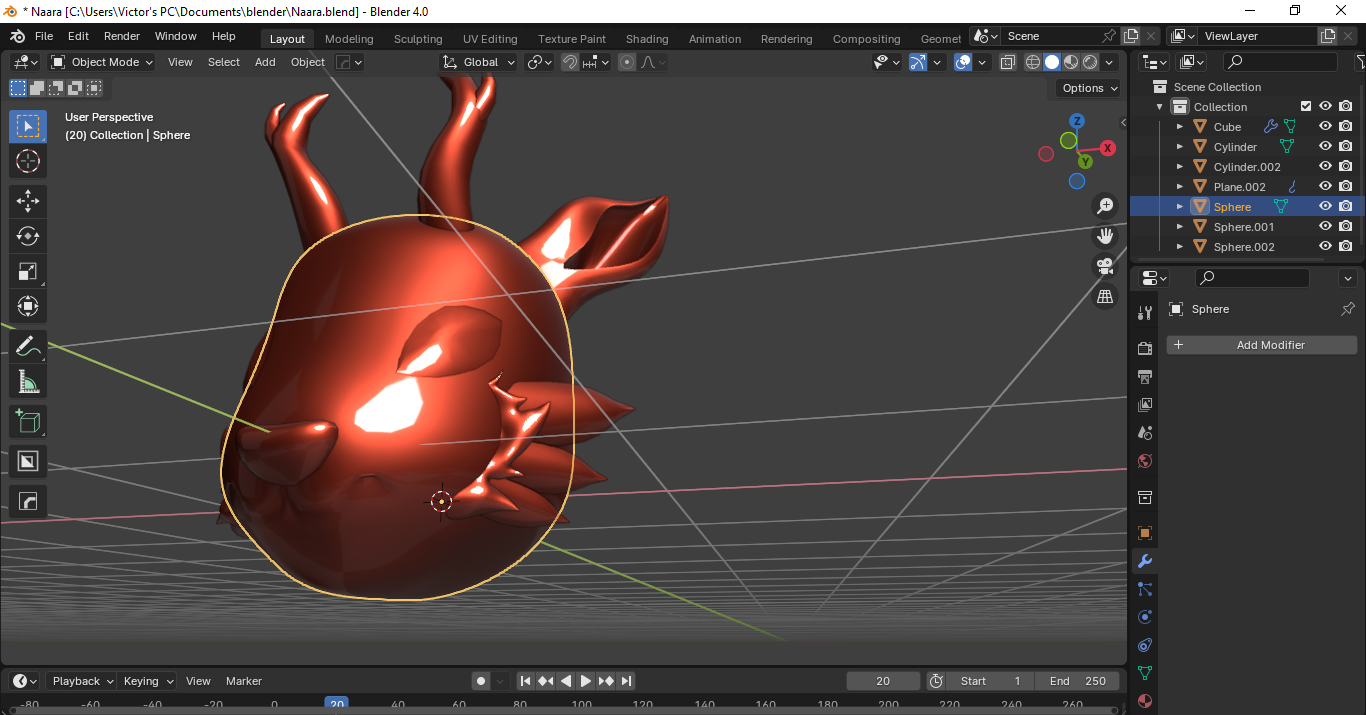Expand the Sphere.001 tree item

1180,226
